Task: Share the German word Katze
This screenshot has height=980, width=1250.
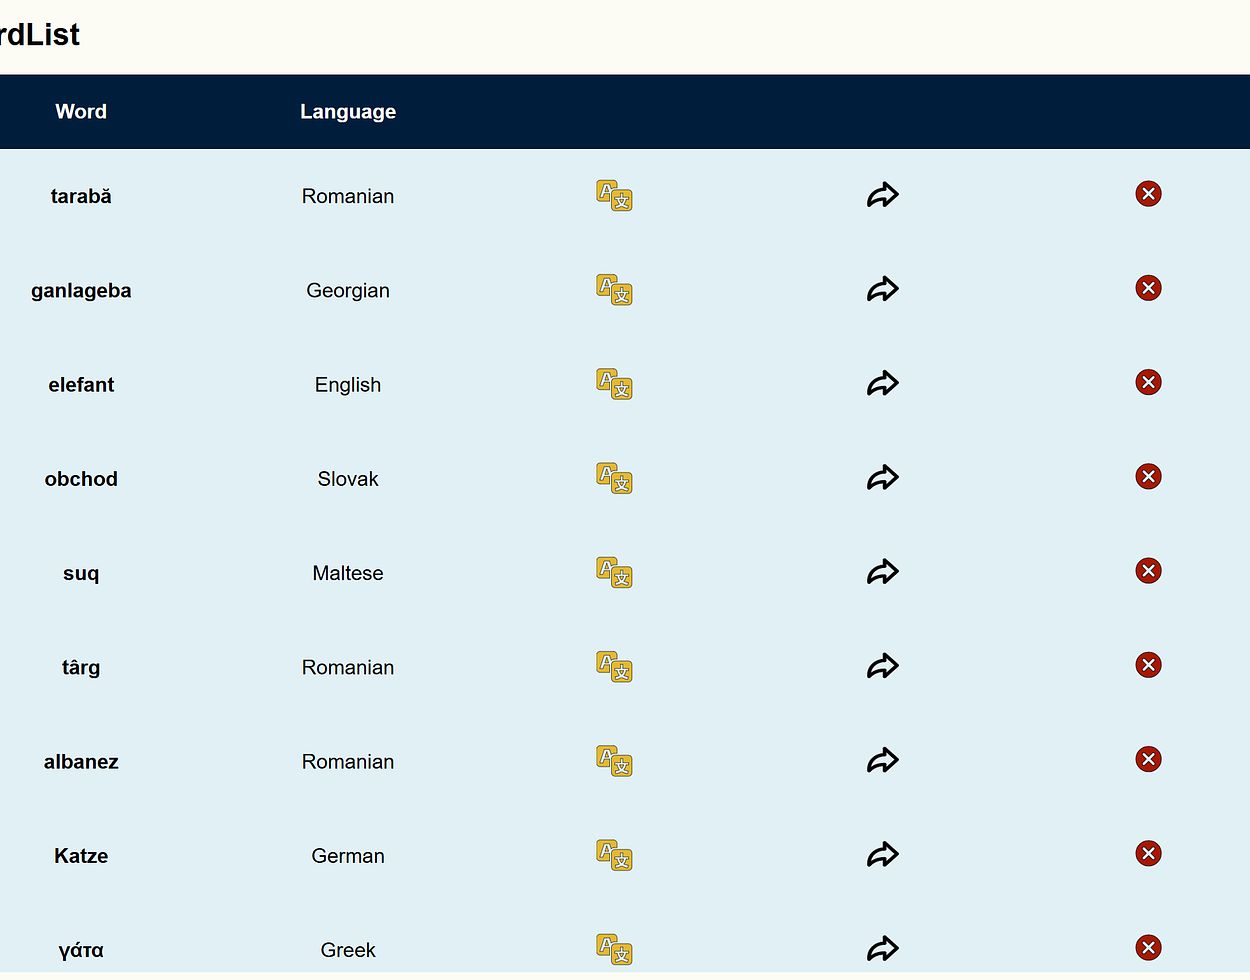Action: tap(882, 855)
